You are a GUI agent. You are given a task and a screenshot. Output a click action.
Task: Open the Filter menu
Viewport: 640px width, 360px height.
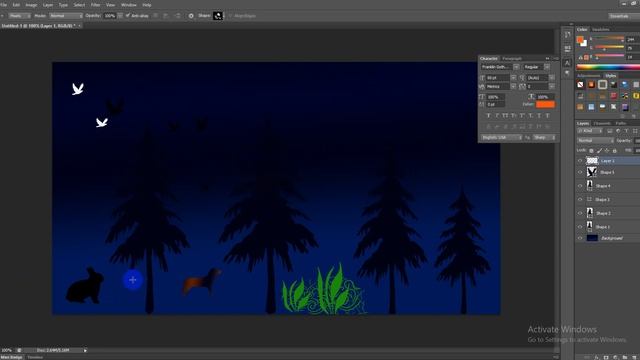(95, 5)
